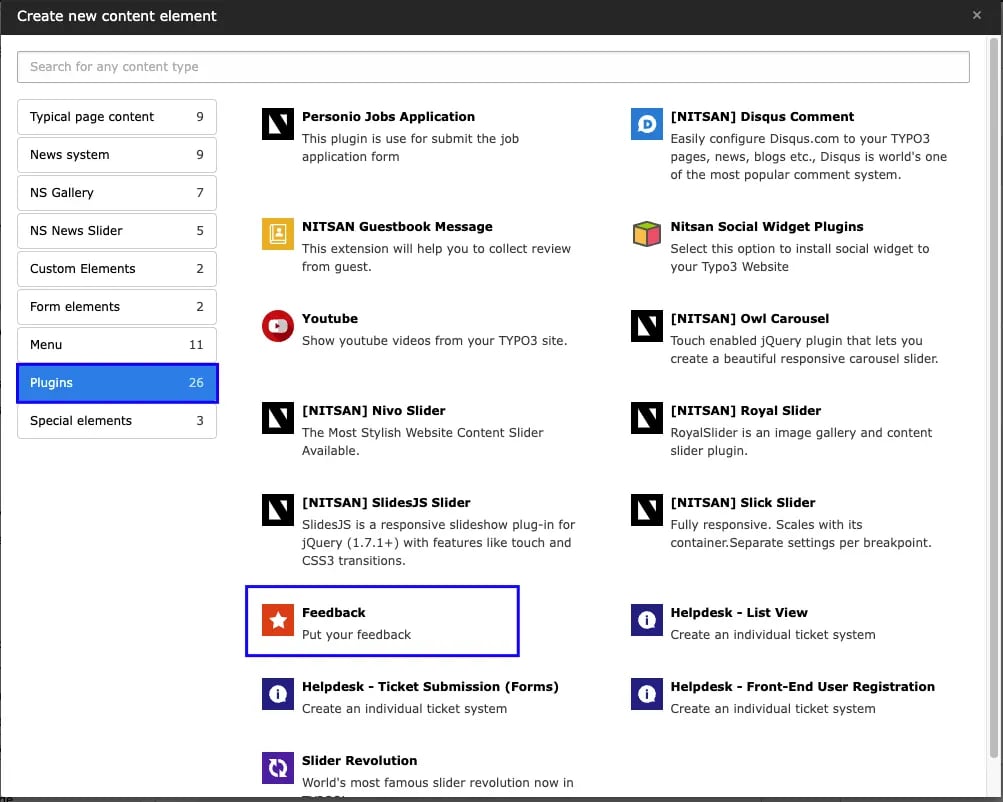Select the NITSAN Guestbook Message title
Image resolution: width=1003 pixels, height=802 pixels.
(x=397, y=227)
